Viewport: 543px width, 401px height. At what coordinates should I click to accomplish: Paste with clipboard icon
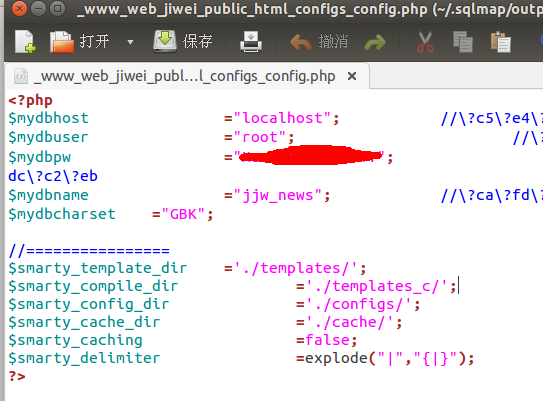(x=500, y=42)
